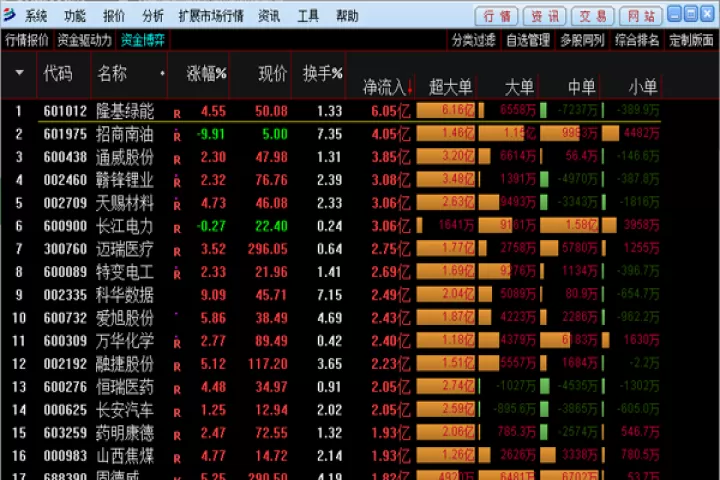Click the 1.58亿 中单 bar for 长江电力
This screenshot has height=480, width=720.
pos(569,225)
